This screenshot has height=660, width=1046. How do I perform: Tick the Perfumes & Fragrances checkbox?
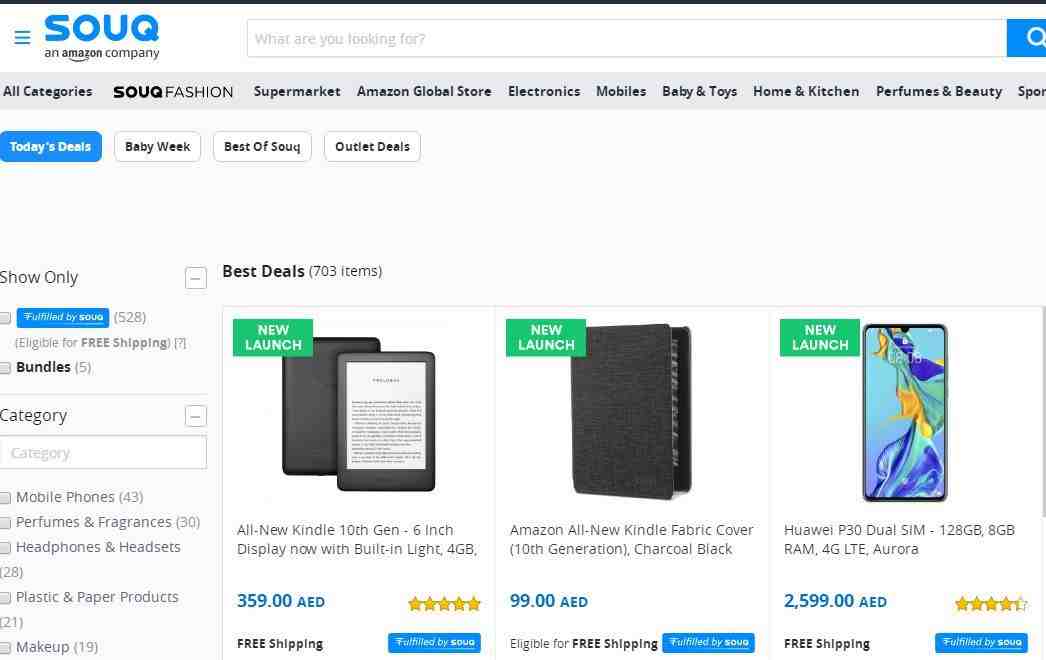(5, 523)
